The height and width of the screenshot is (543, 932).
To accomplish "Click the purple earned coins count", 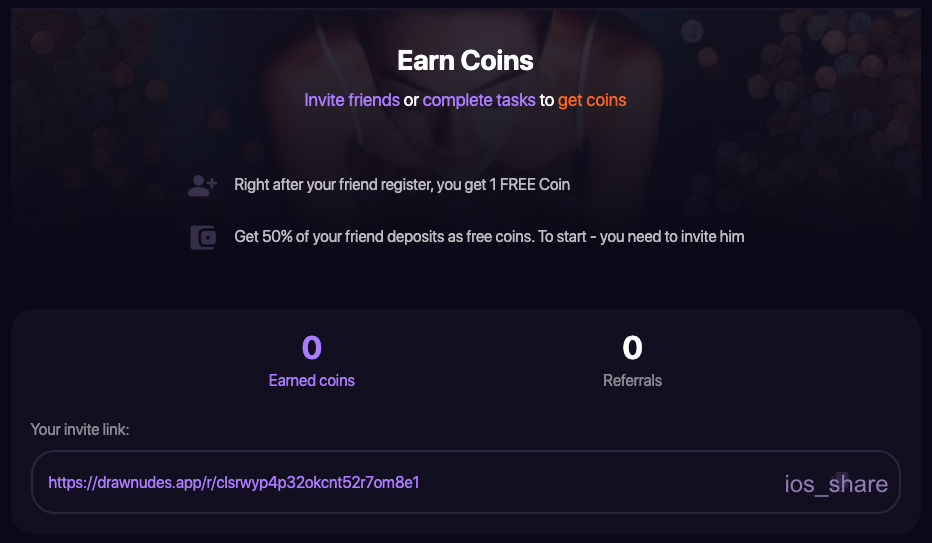I will coord(312,348).
